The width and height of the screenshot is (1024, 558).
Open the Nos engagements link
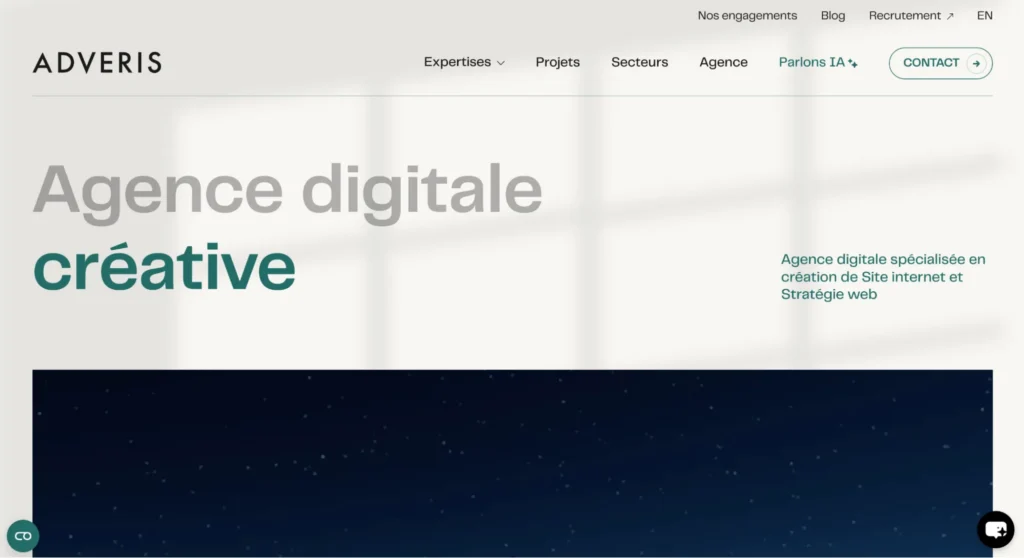[747, 16]
